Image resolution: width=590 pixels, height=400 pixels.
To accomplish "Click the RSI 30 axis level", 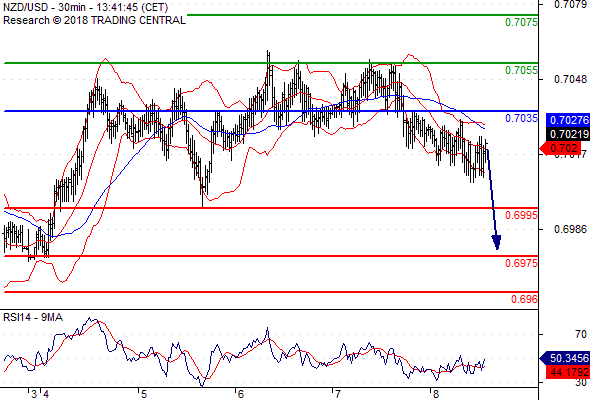I will [x=581, y=383].
